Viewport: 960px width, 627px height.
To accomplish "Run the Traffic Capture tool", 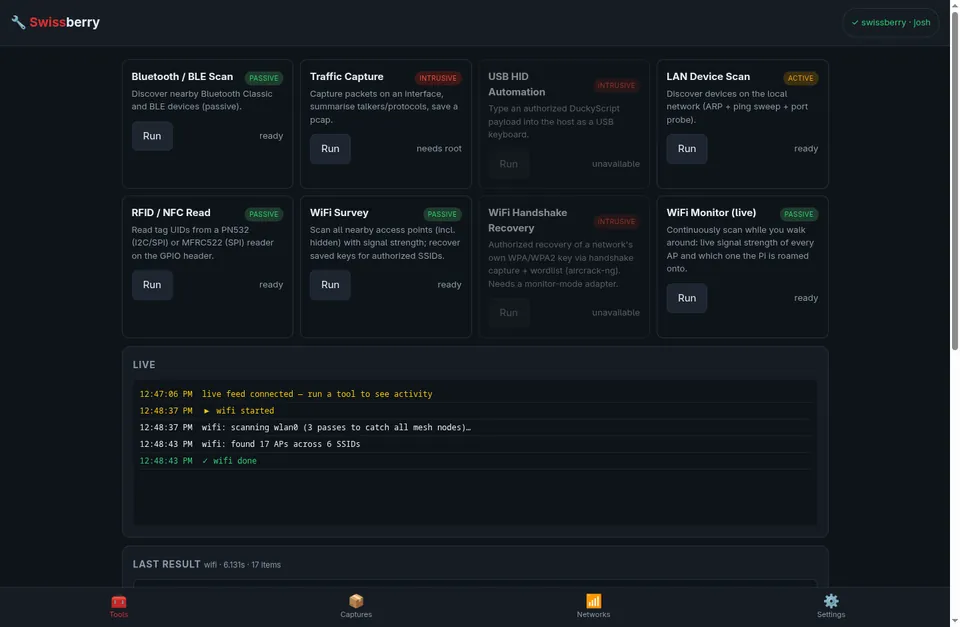I will 330,149.
